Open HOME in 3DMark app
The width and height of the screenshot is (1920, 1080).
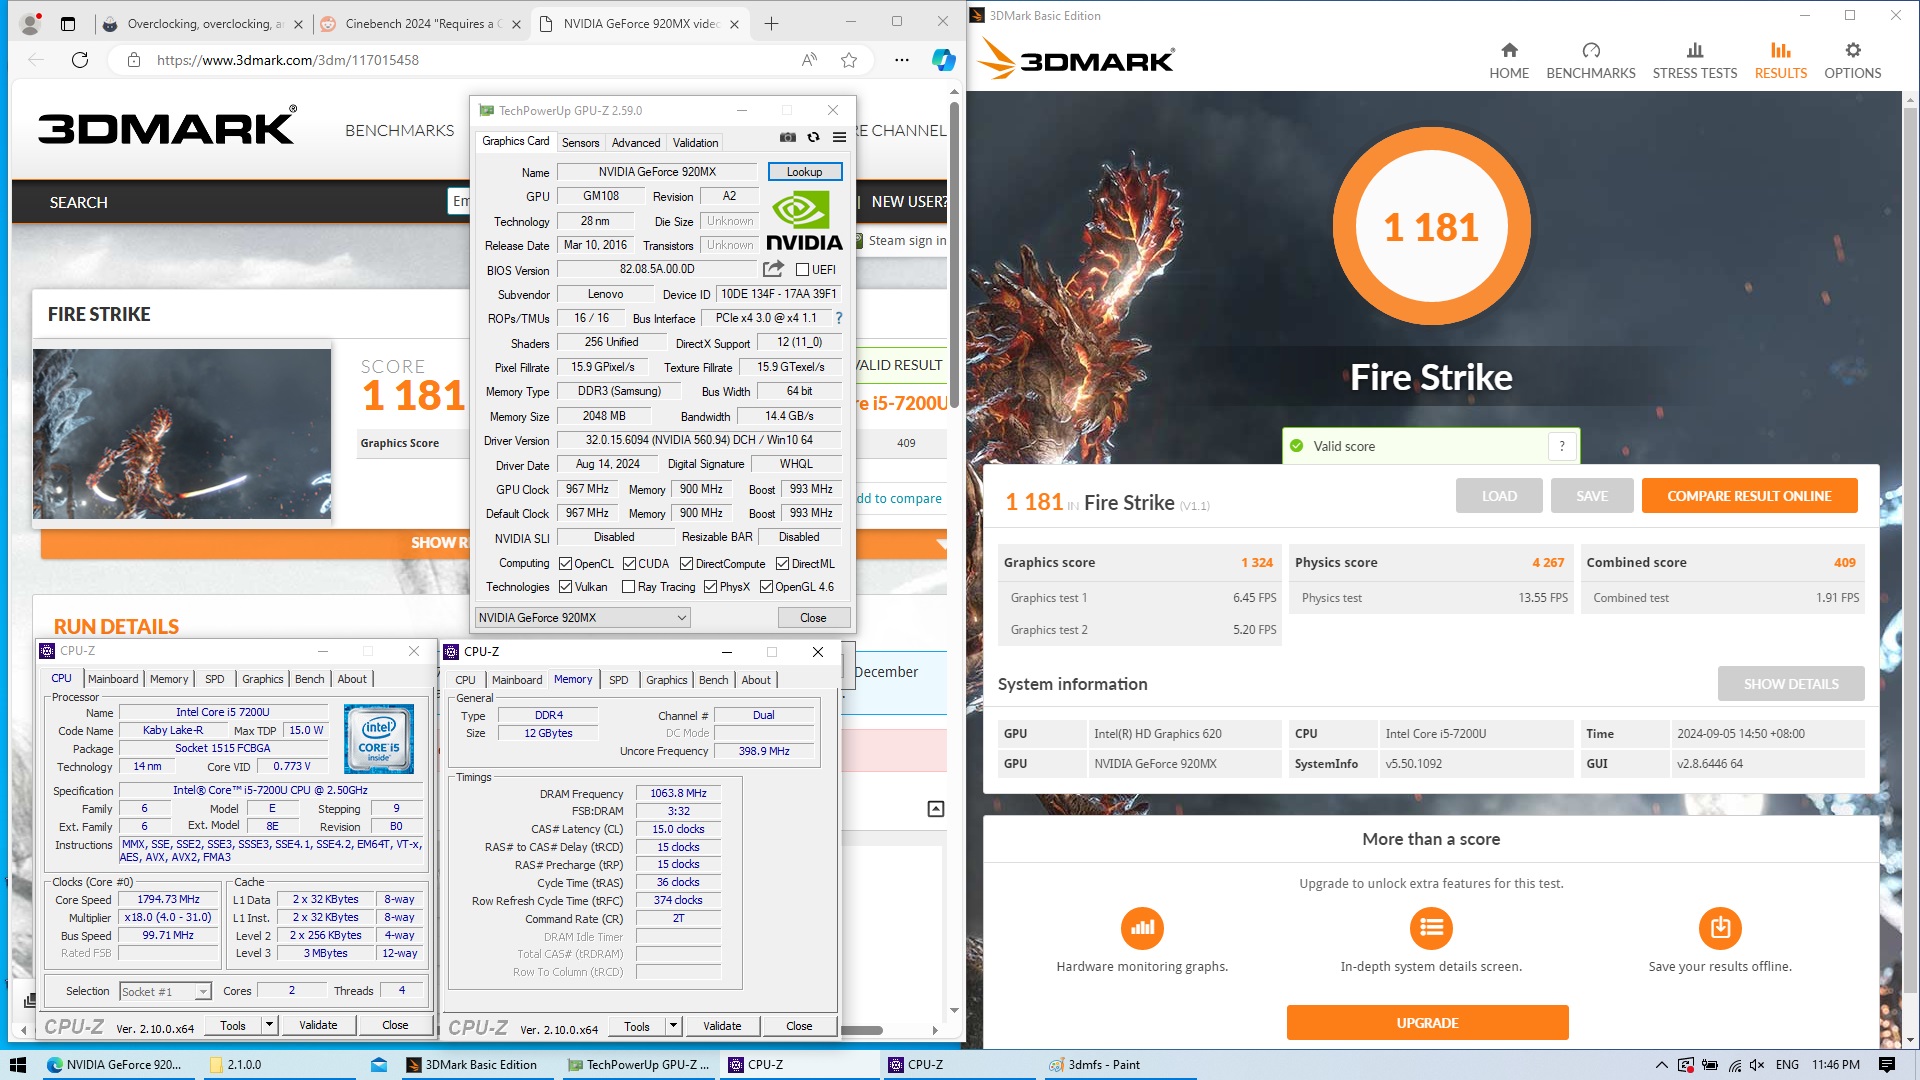[x=1509, y=61]
